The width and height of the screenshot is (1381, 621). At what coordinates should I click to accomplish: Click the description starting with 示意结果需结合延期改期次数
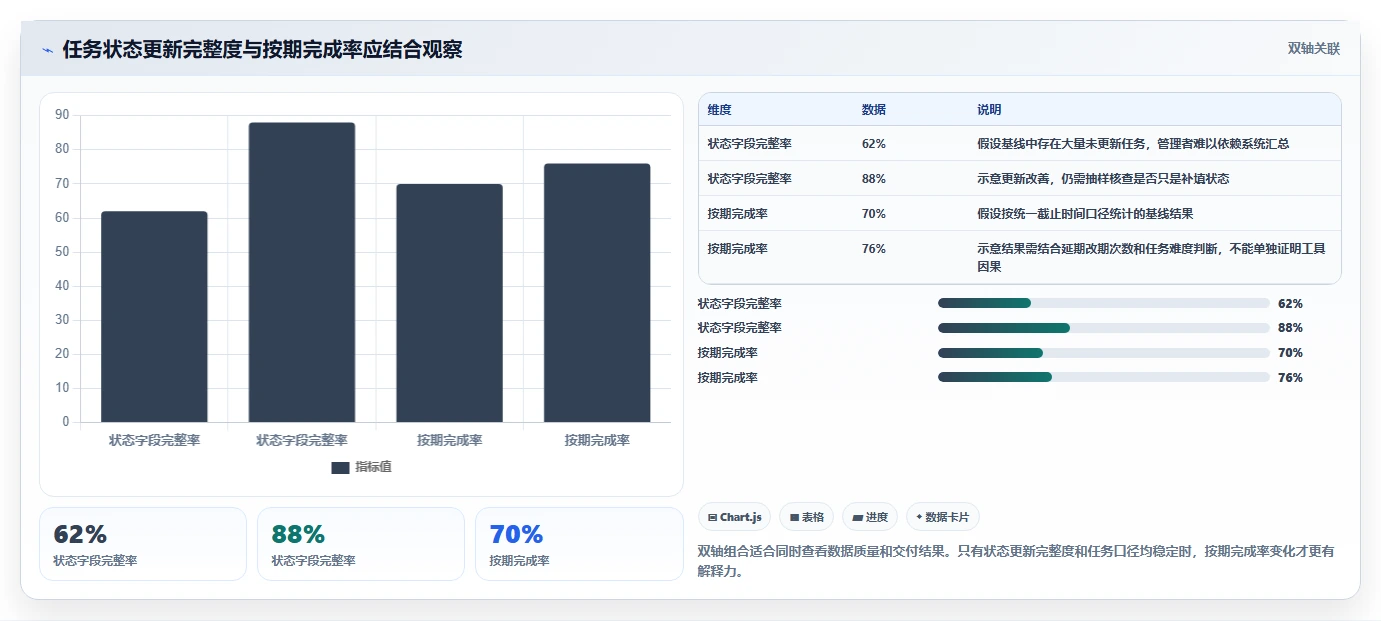point(1151,258)
